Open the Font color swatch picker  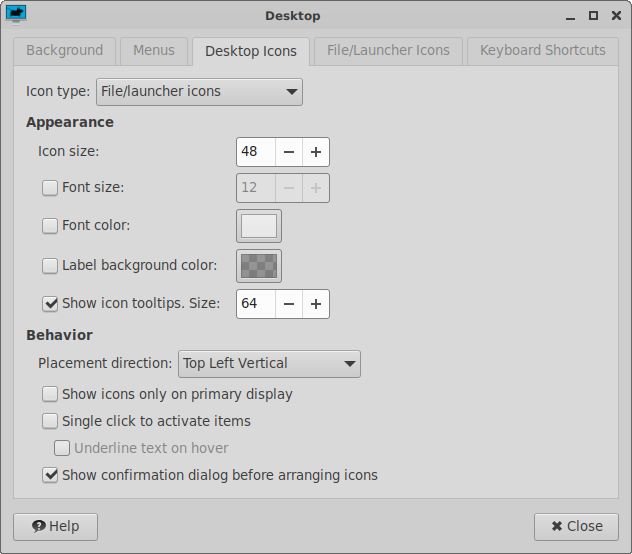(x=259, y=226)
